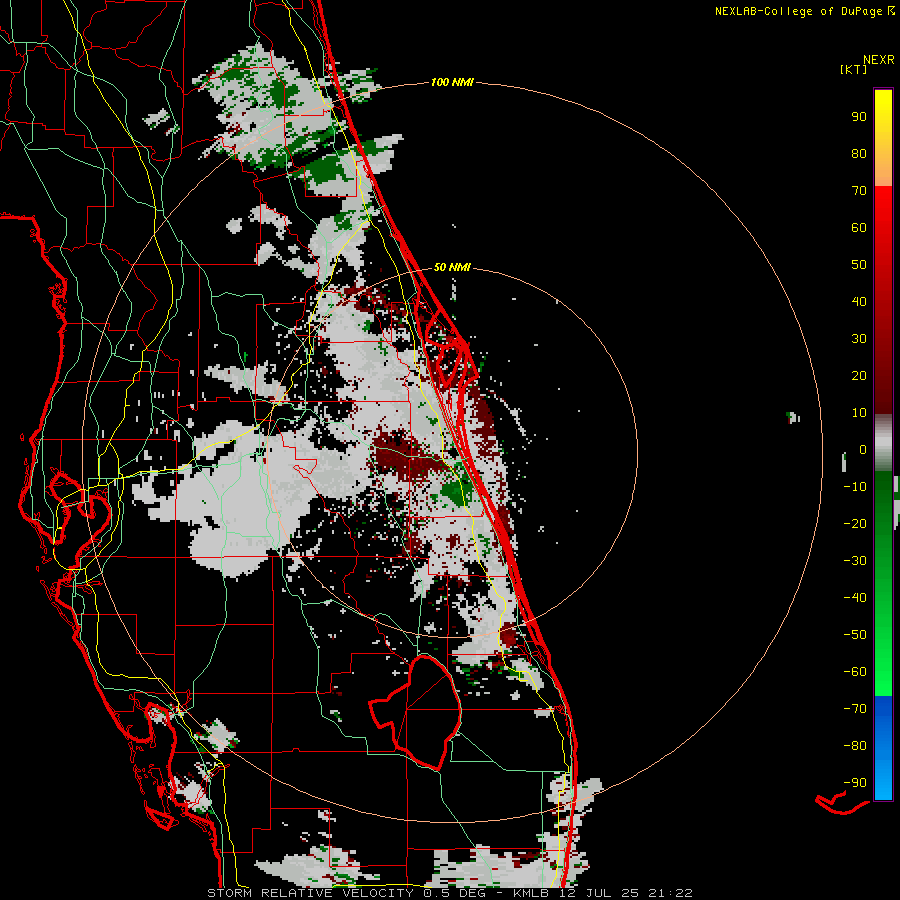Click the 90 value on the velocity scale
Viewport: 900px width, 900px height.
tap(859, 117)
